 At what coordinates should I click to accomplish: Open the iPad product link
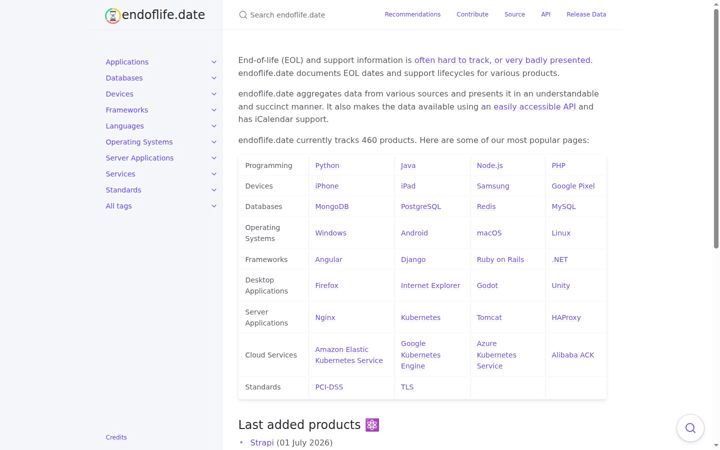tap(408, 186)
